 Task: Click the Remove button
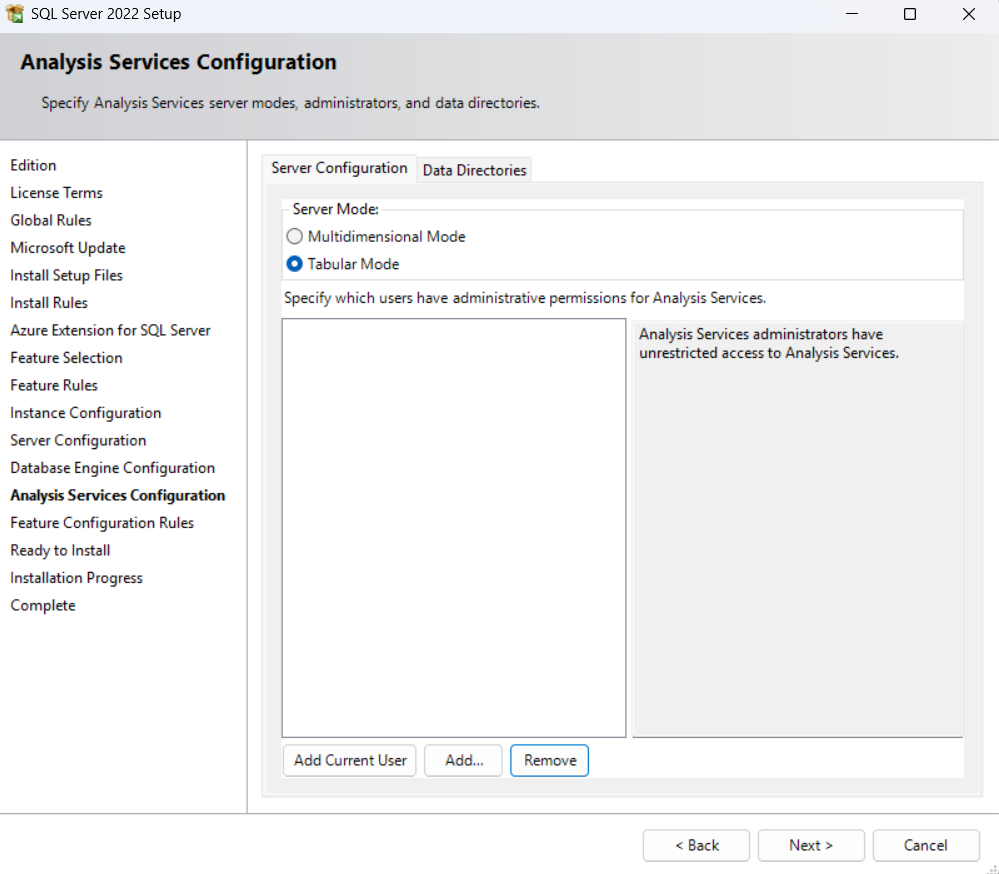click(550, 760)
